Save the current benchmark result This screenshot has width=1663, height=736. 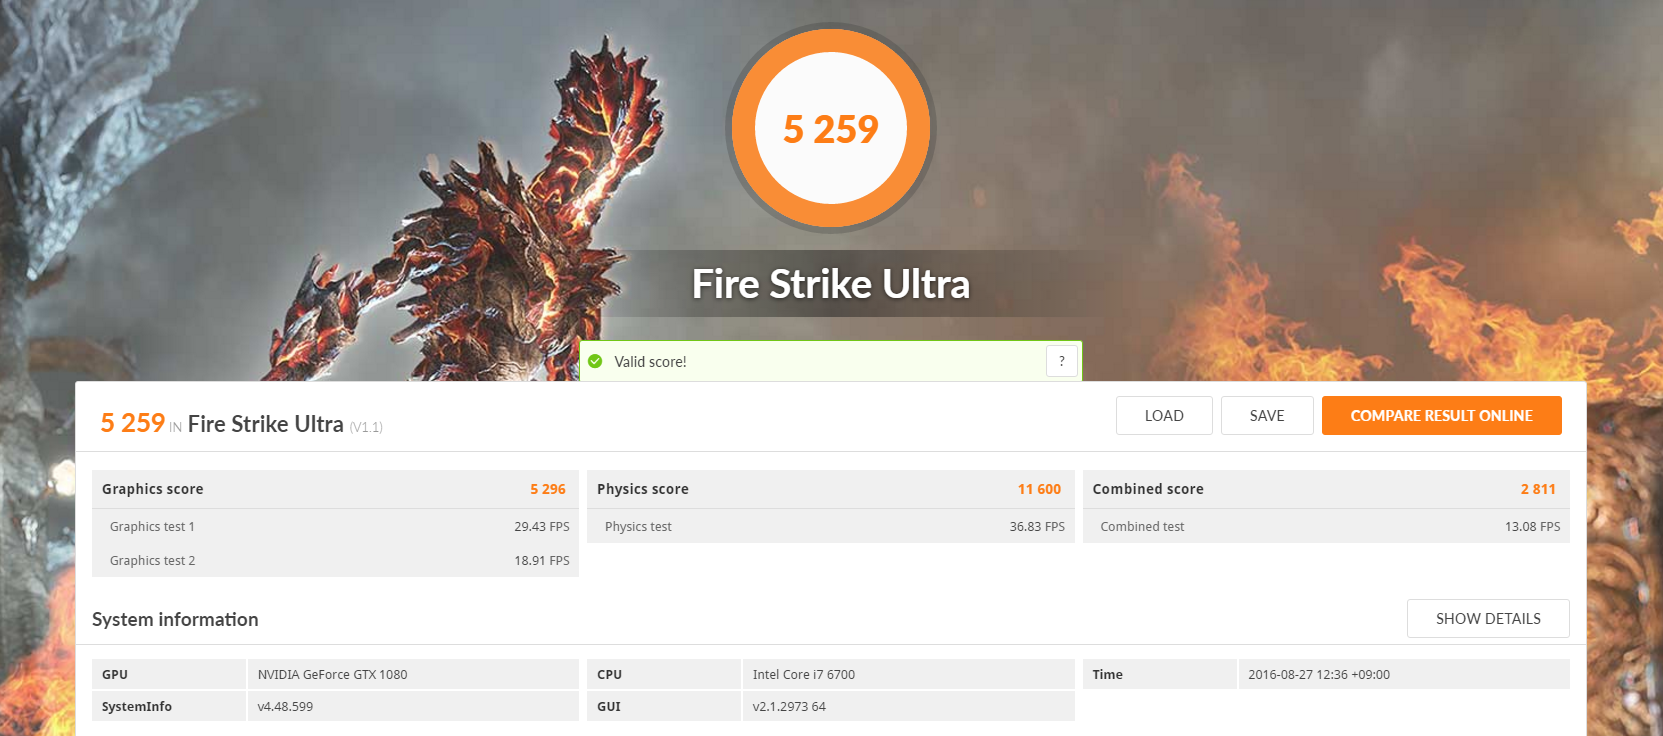(x=1267, y=416)
